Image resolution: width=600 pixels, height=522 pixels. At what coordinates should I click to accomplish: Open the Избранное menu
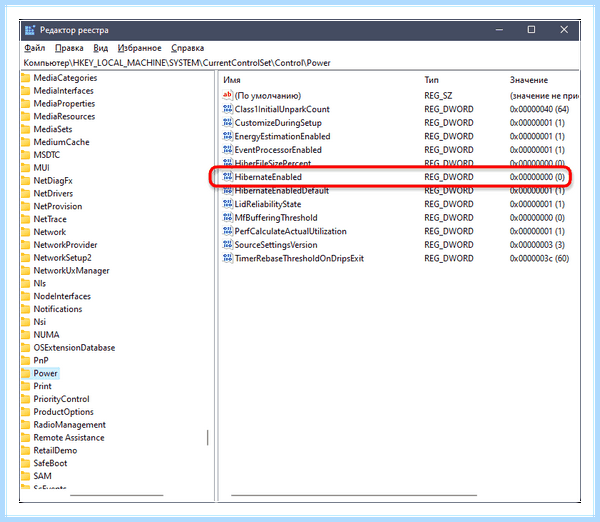click(x=139, y=48)
